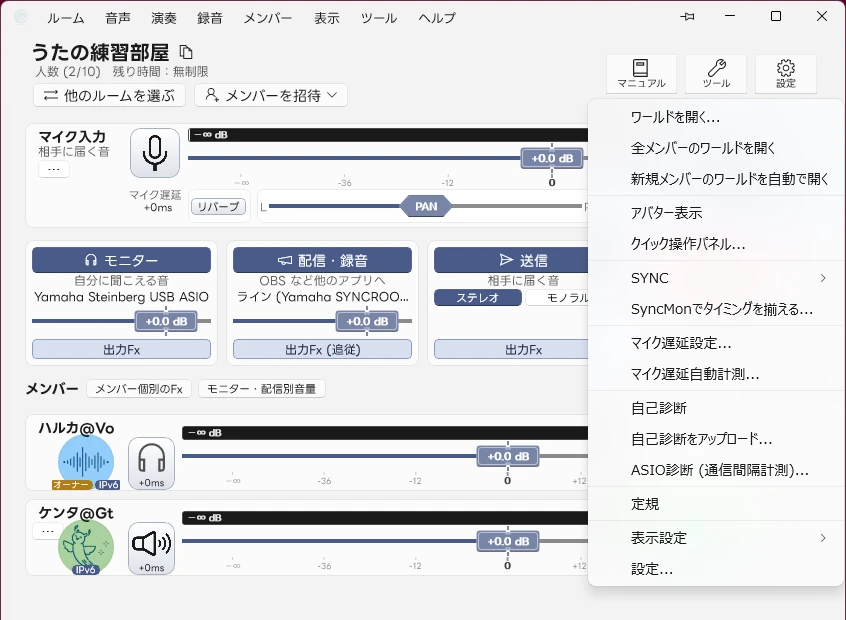Viewport: 846px width, 620px height.
Task: Click the PAN slider handle
Action: click(426, 206)
